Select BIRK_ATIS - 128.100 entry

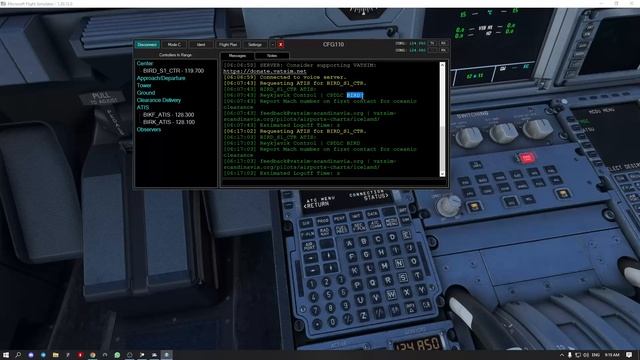point(169,122)
